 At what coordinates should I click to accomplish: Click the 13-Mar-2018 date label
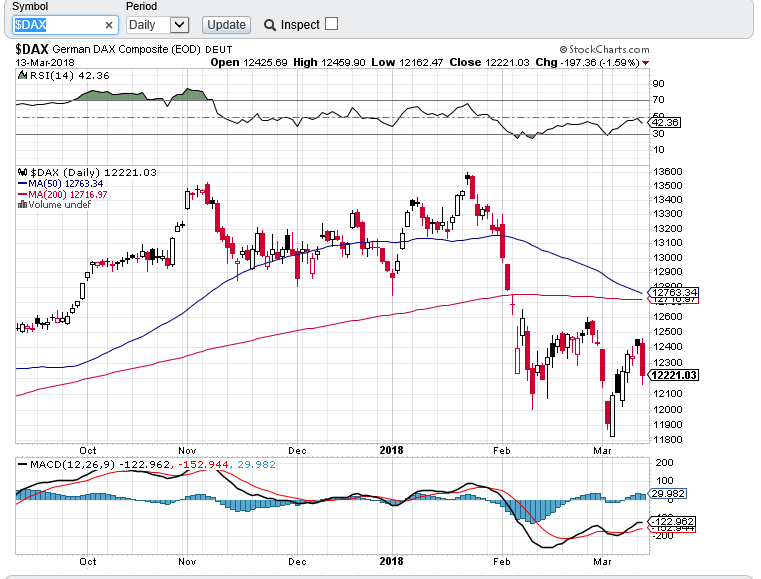coord(45,63)
